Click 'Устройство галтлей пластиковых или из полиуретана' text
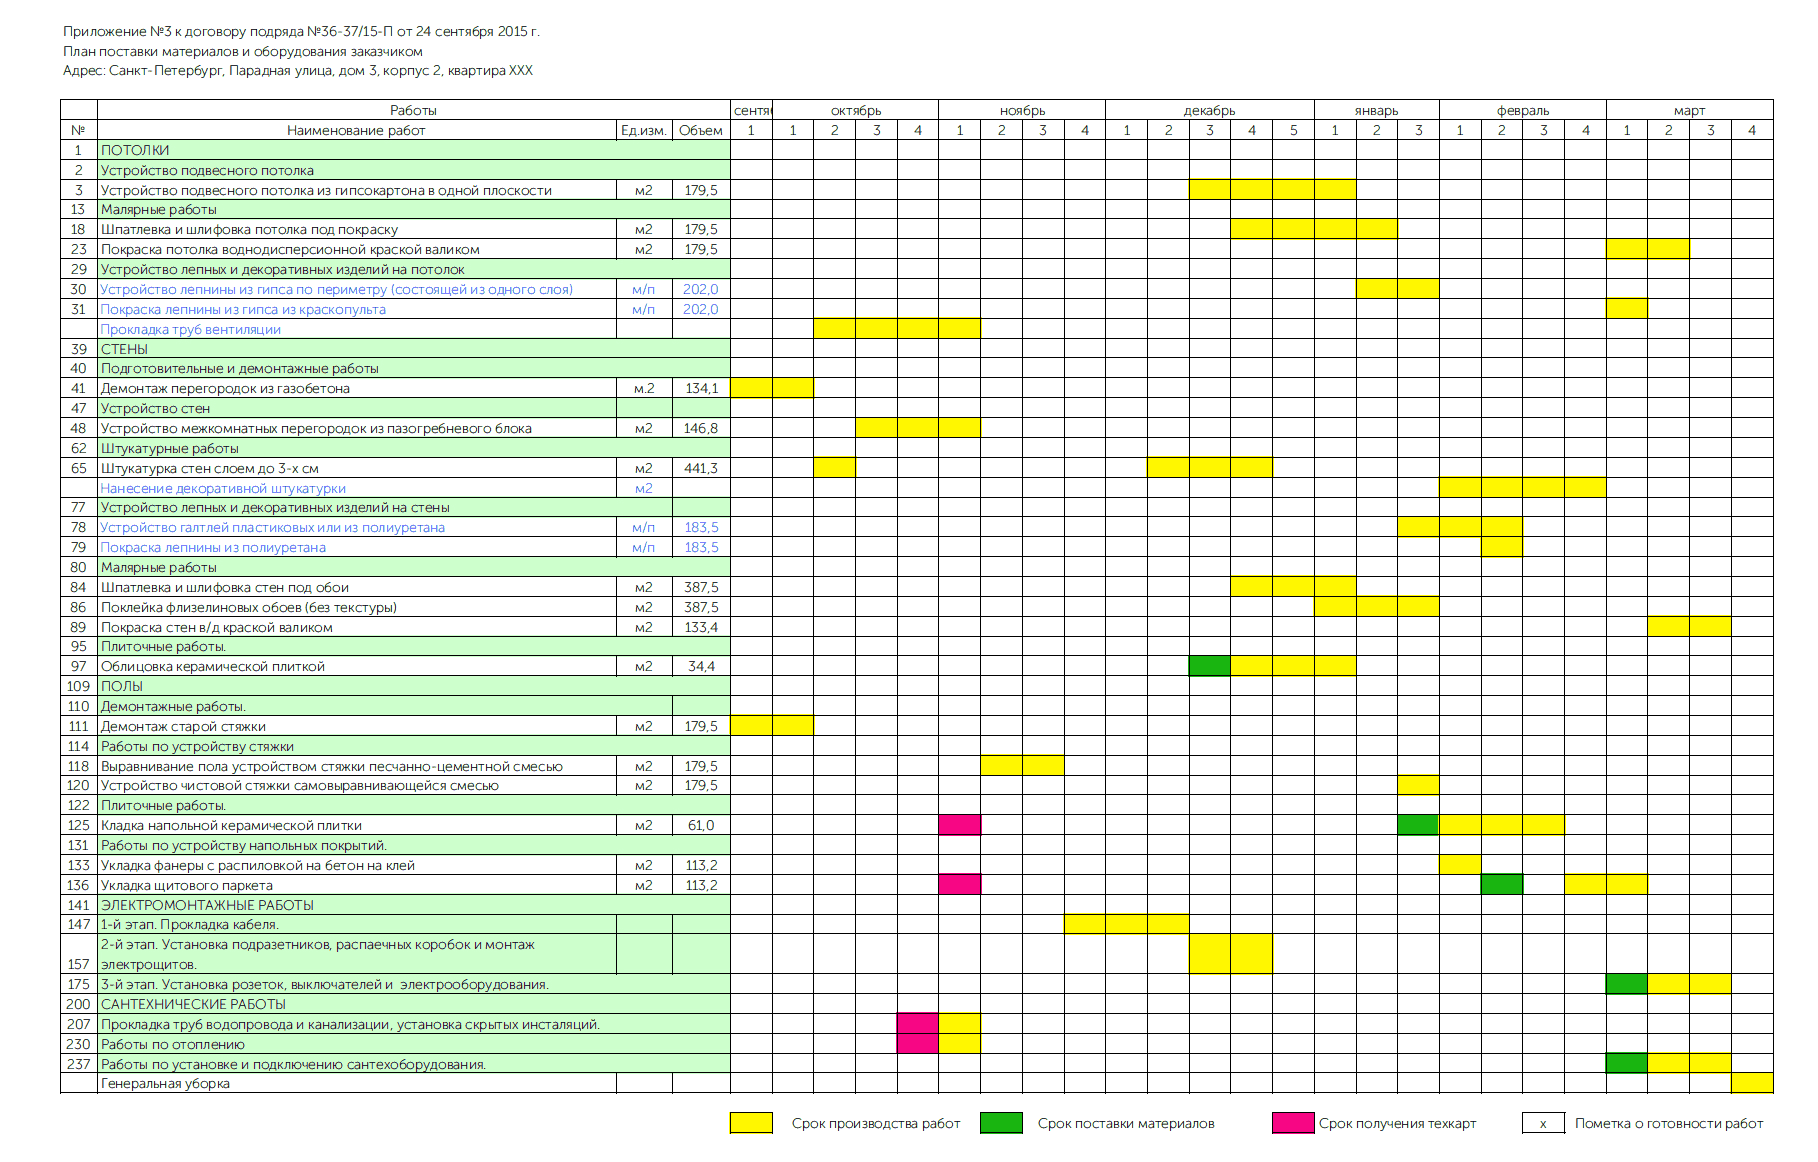 tap(272, 527)
